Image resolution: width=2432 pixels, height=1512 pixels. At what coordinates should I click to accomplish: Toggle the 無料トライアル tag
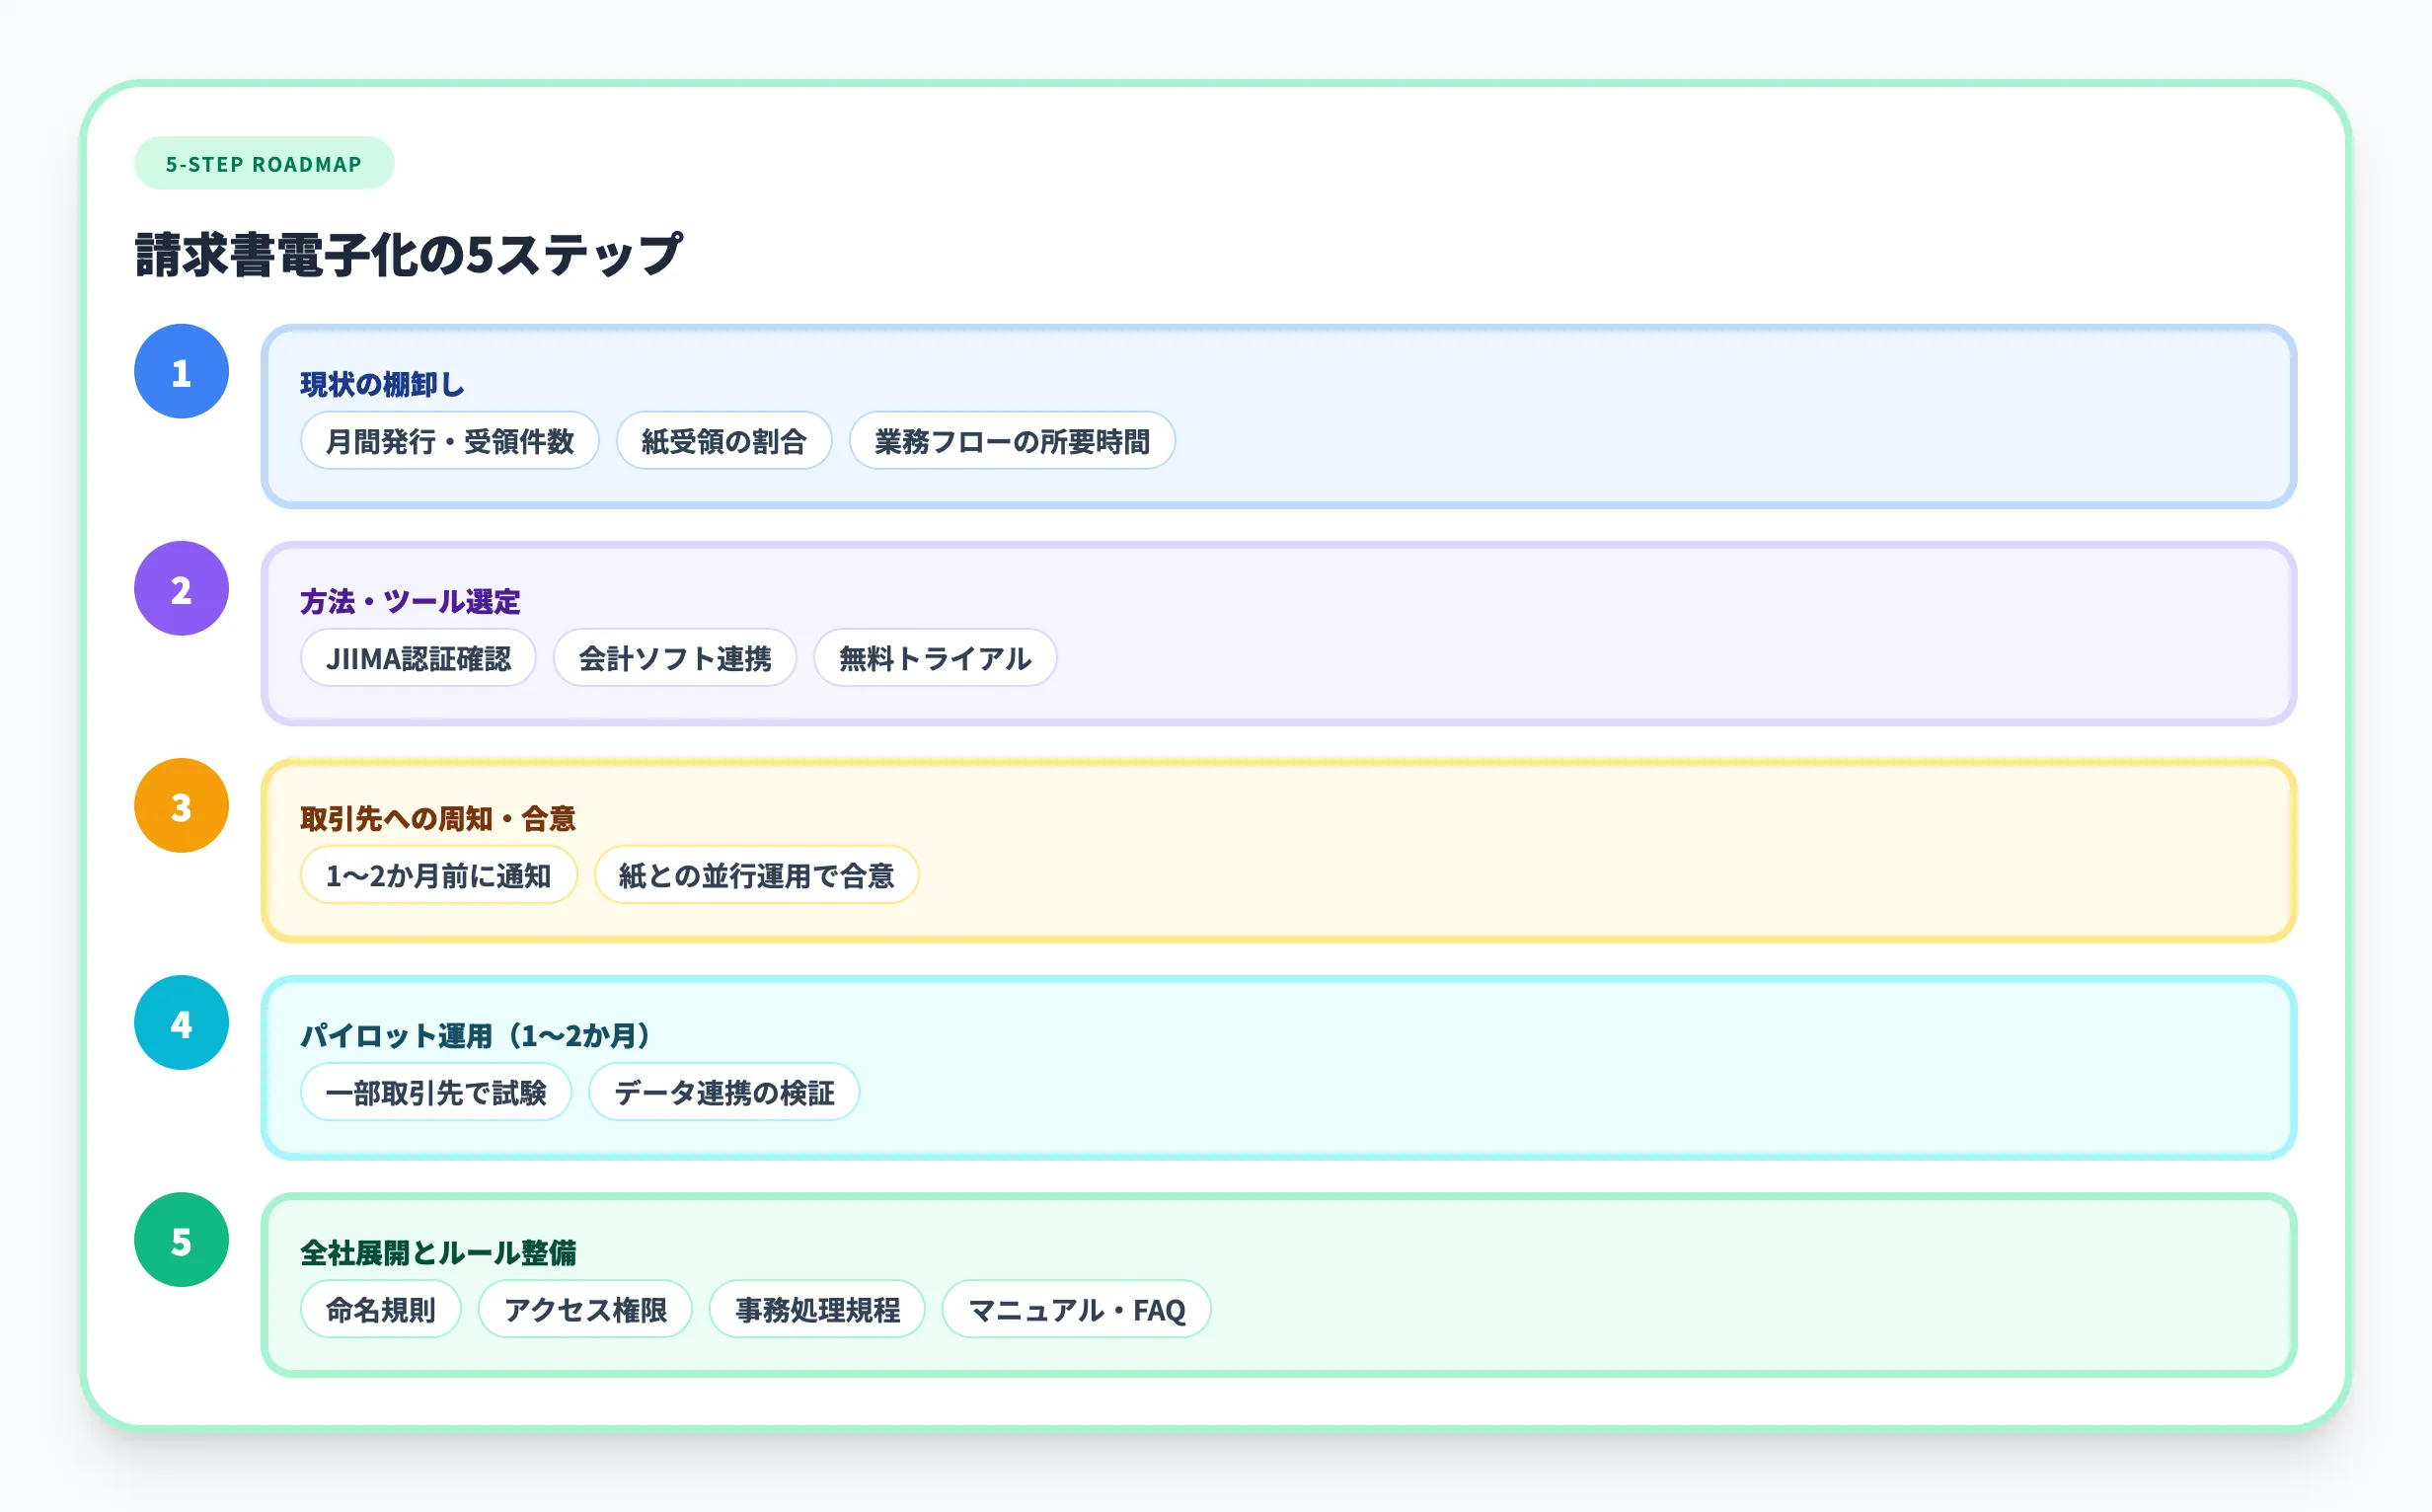coord(936,658)
